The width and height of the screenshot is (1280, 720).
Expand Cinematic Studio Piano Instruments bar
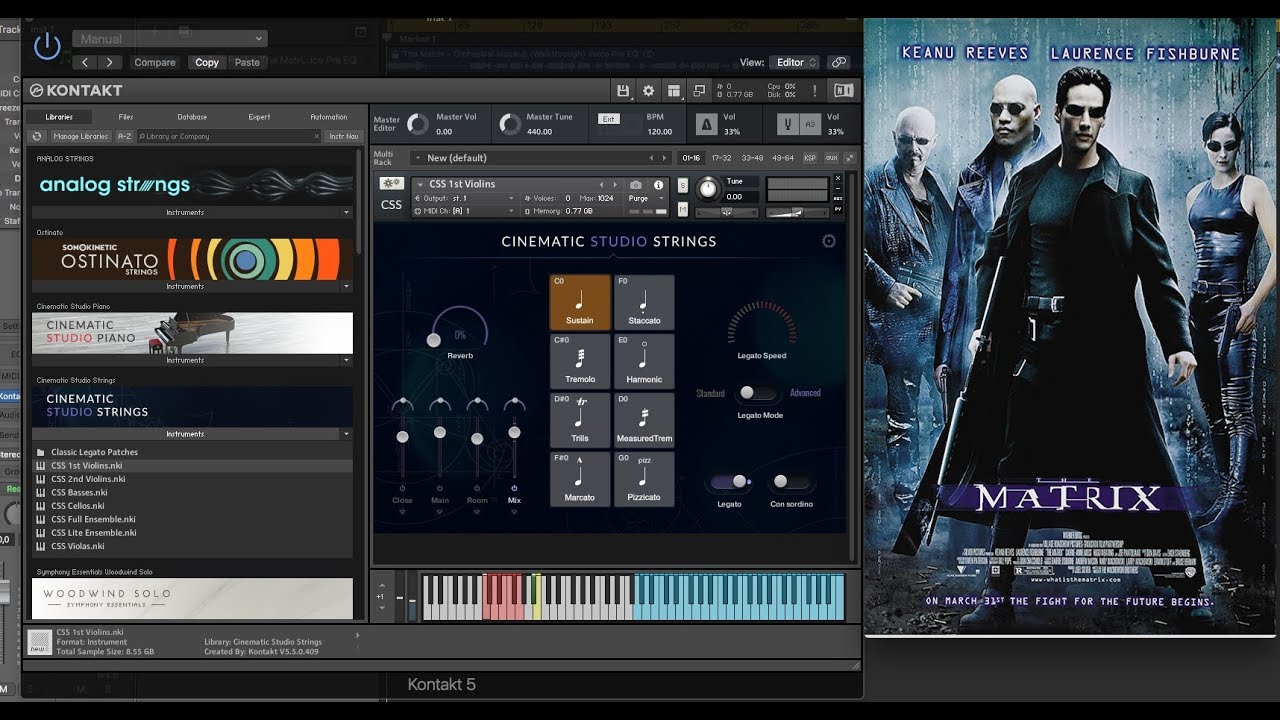[x=191, y=360]
